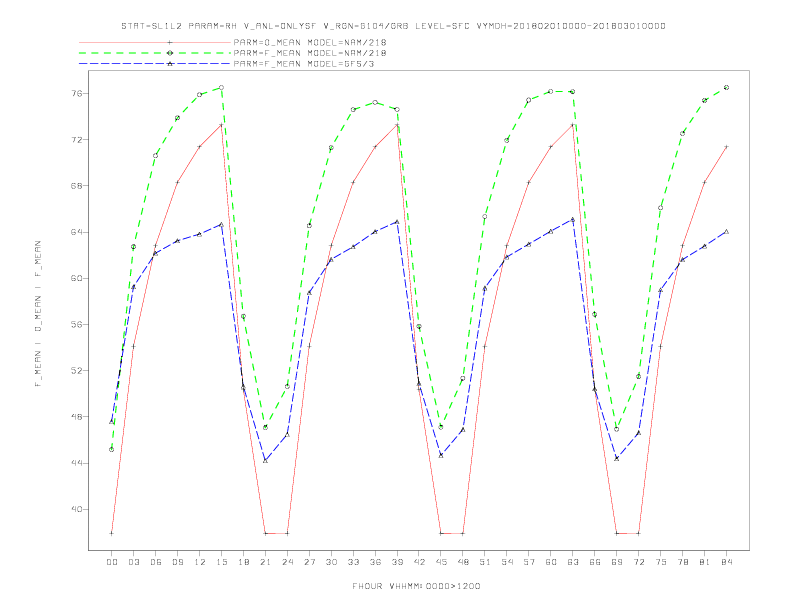Click x-axis tick label 24
The height and width of the screenshot is (612, 792).
[287, 562]
